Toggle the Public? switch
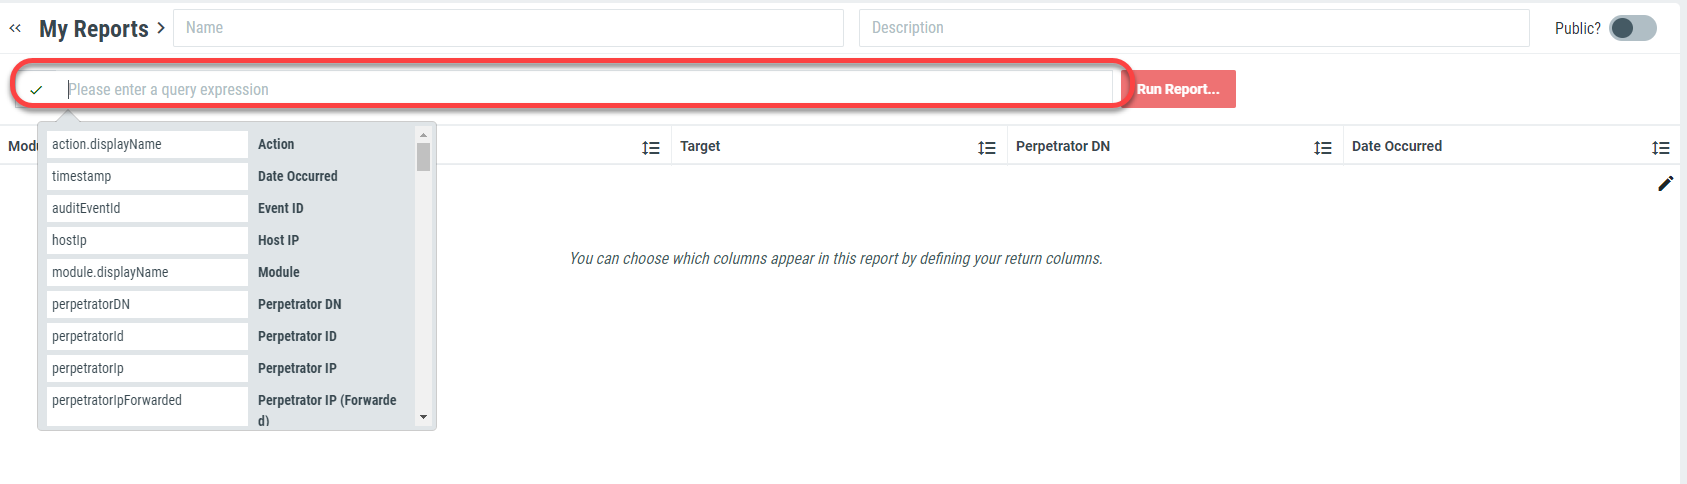The image size is (1687, 484). point(1633,28)
